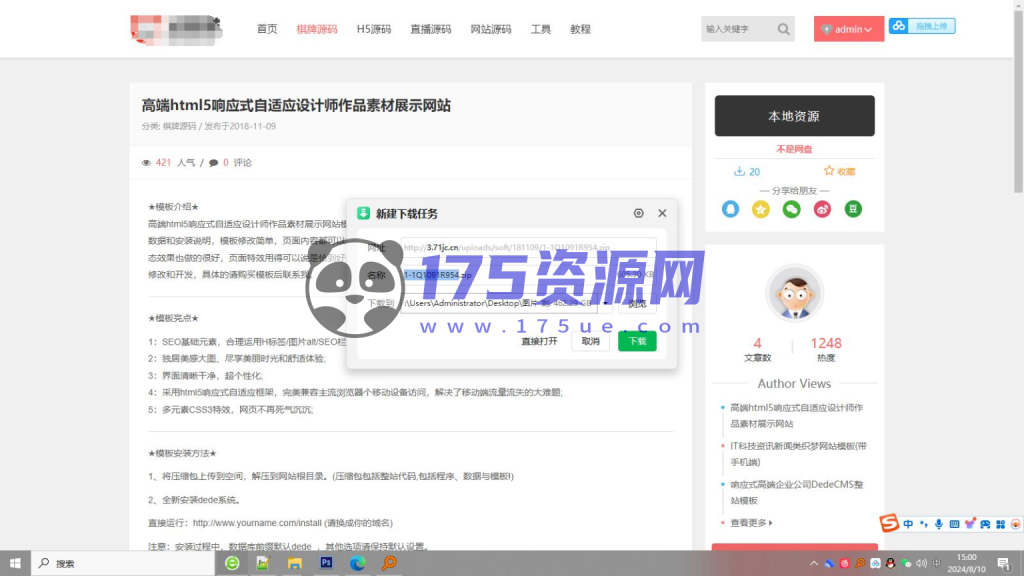This screenshot has width=1024, height=576.
Task: Share via the blue QQ icon
Action: (730, 209)
